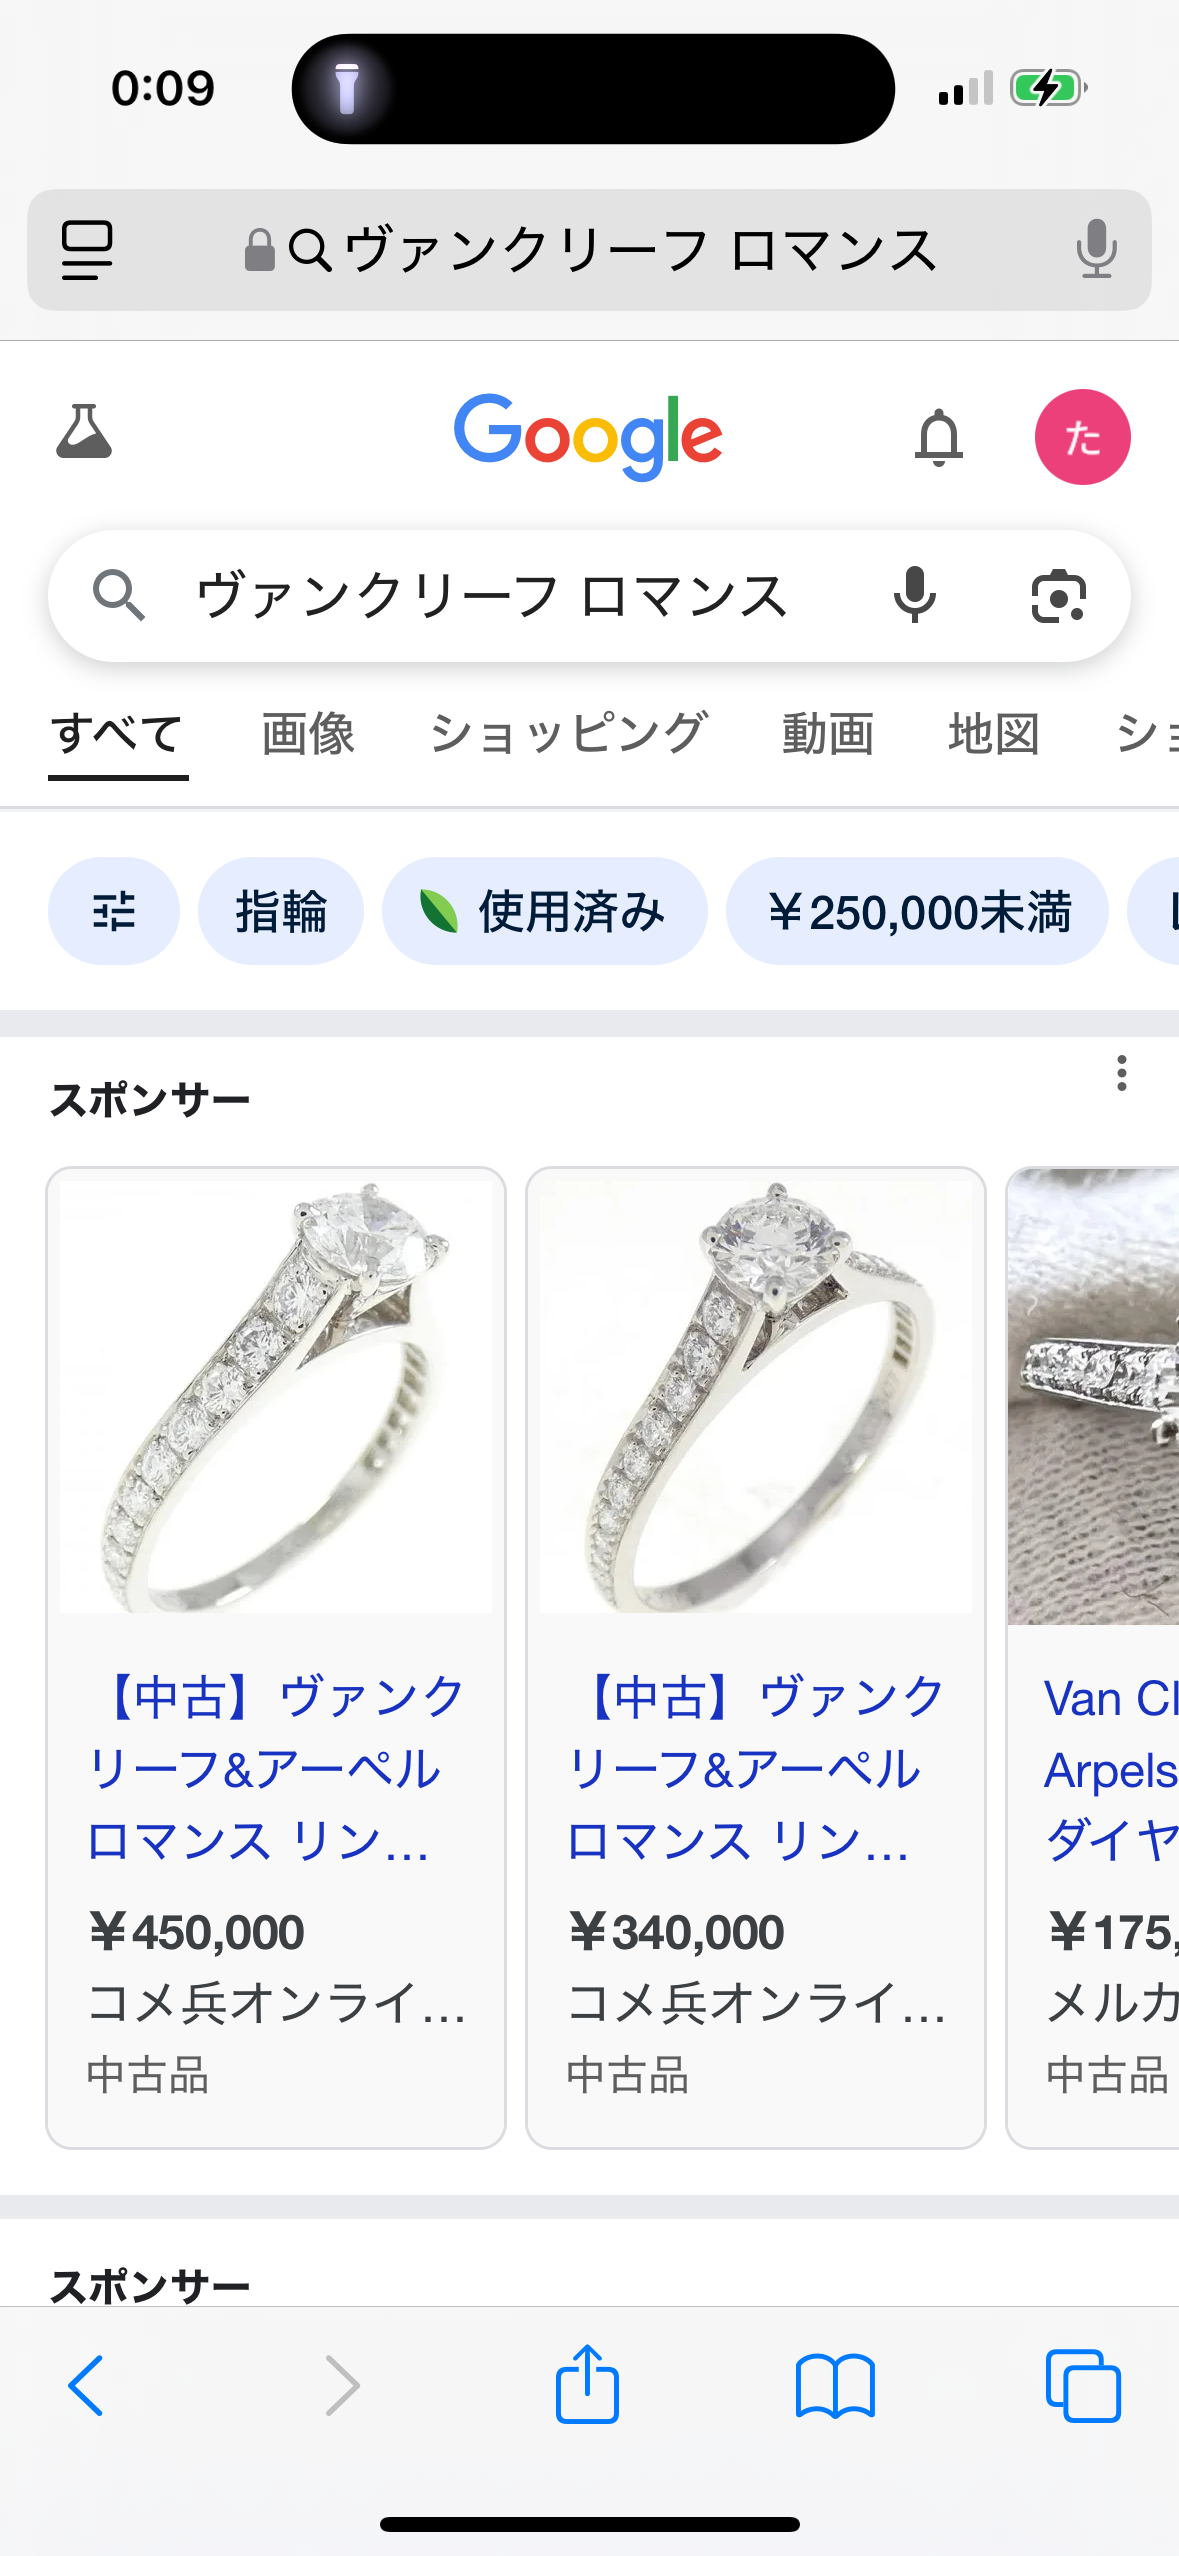Open sponsor section three-dot menu

pos(1122,1073)
